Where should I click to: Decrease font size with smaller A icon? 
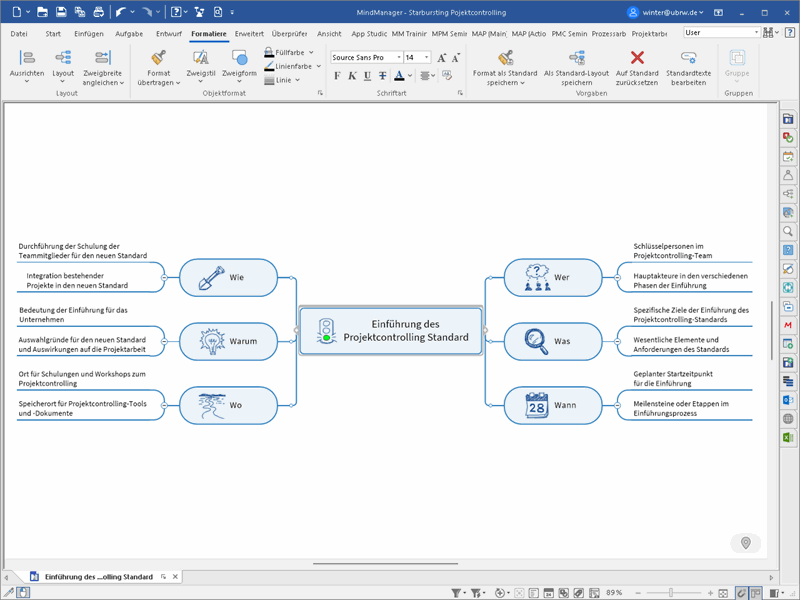[456, 58]
